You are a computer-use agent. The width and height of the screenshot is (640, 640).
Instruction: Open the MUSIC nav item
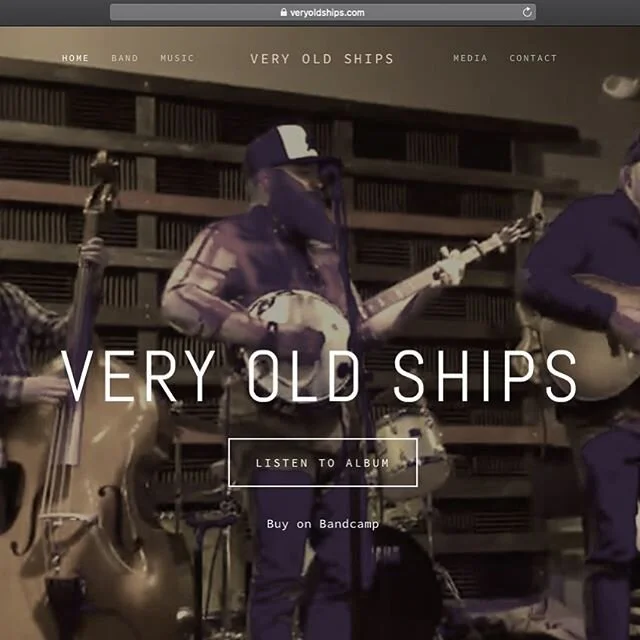pyautogui.click(x=177, y=58)
